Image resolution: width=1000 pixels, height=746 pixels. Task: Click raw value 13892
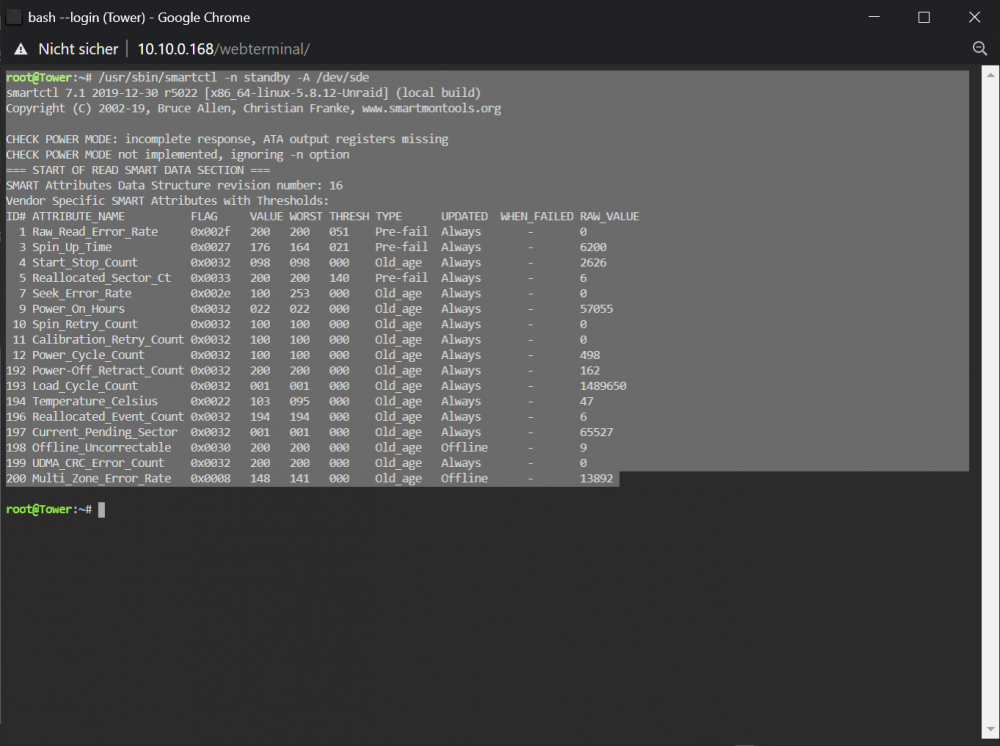[x=596, y=478]
